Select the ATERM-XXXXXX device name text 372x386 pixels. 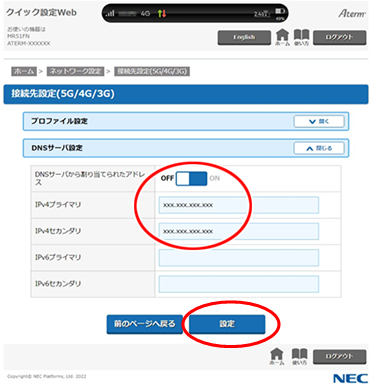click(29, 43)
